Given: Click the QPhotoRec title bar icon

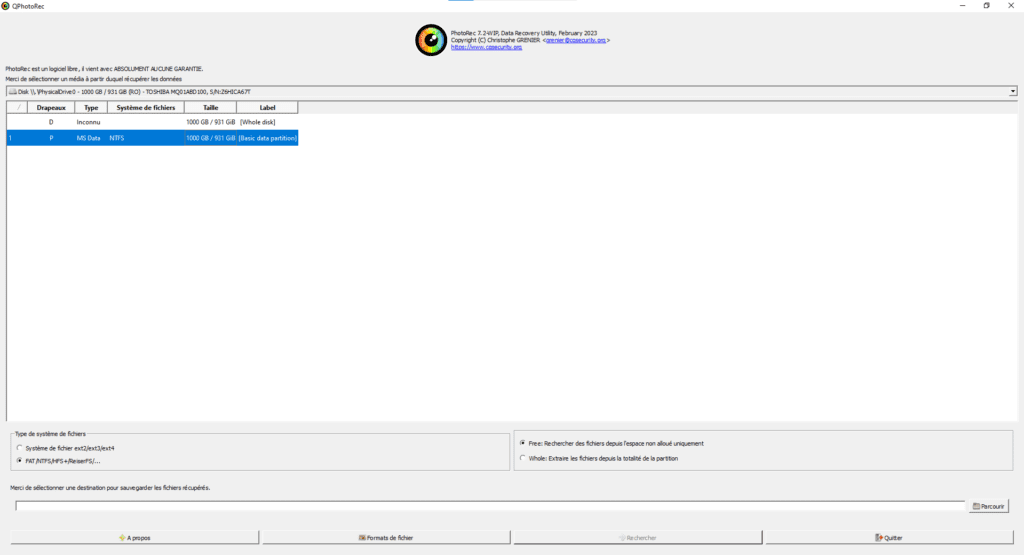Looking at the screenshot, I should pyautogui.click(x=5, y=6).
